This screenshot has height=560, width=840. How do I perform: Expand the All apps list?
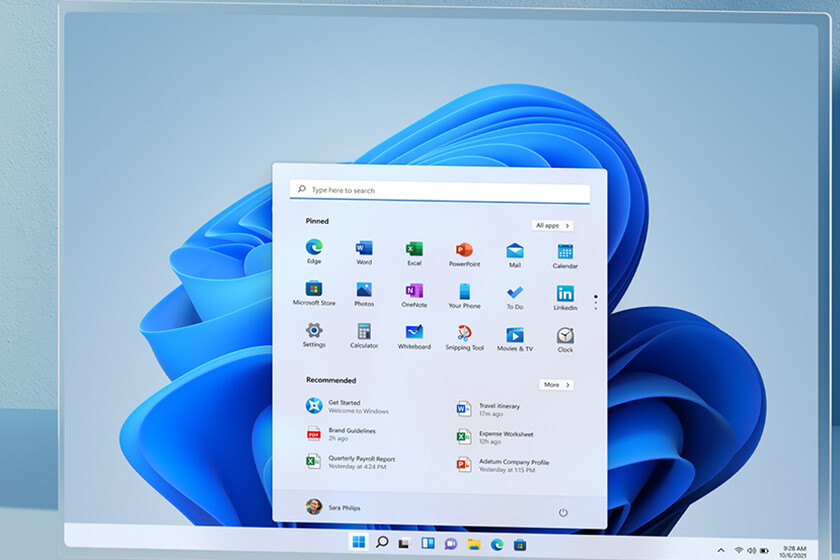[552, 226]
